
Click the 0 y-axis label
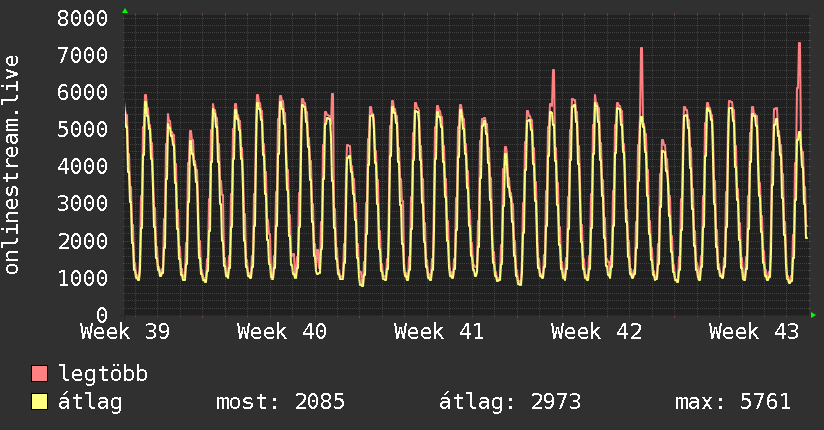pyautogui.click(x=102, y=315)
